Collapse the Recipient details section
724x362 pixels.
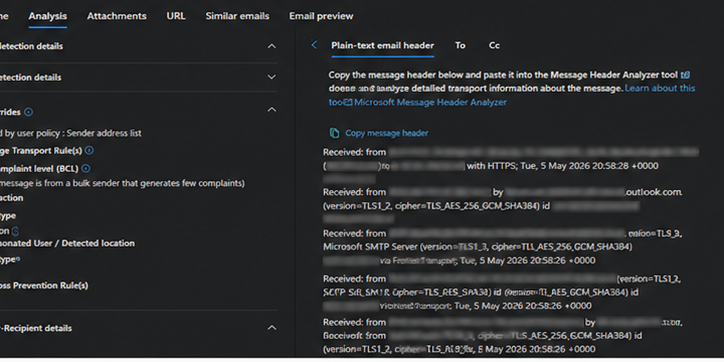pyautogui.click(x=272, y=328)
